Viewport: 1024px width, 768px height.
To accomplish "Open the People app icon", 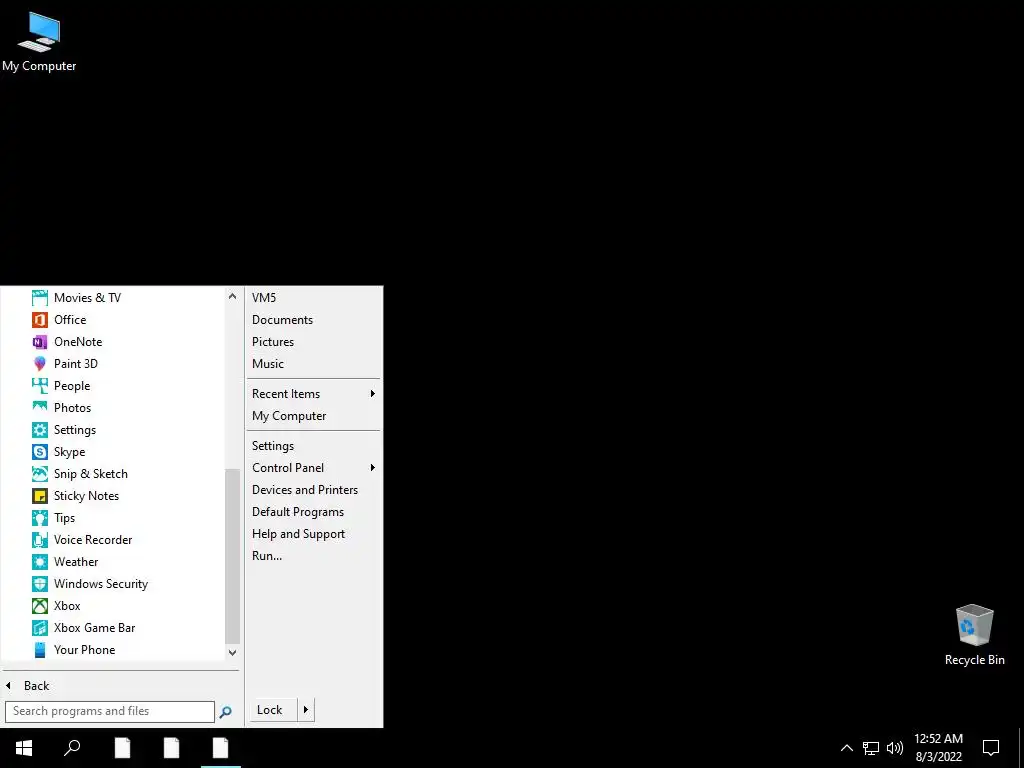I will click(40, 386).
